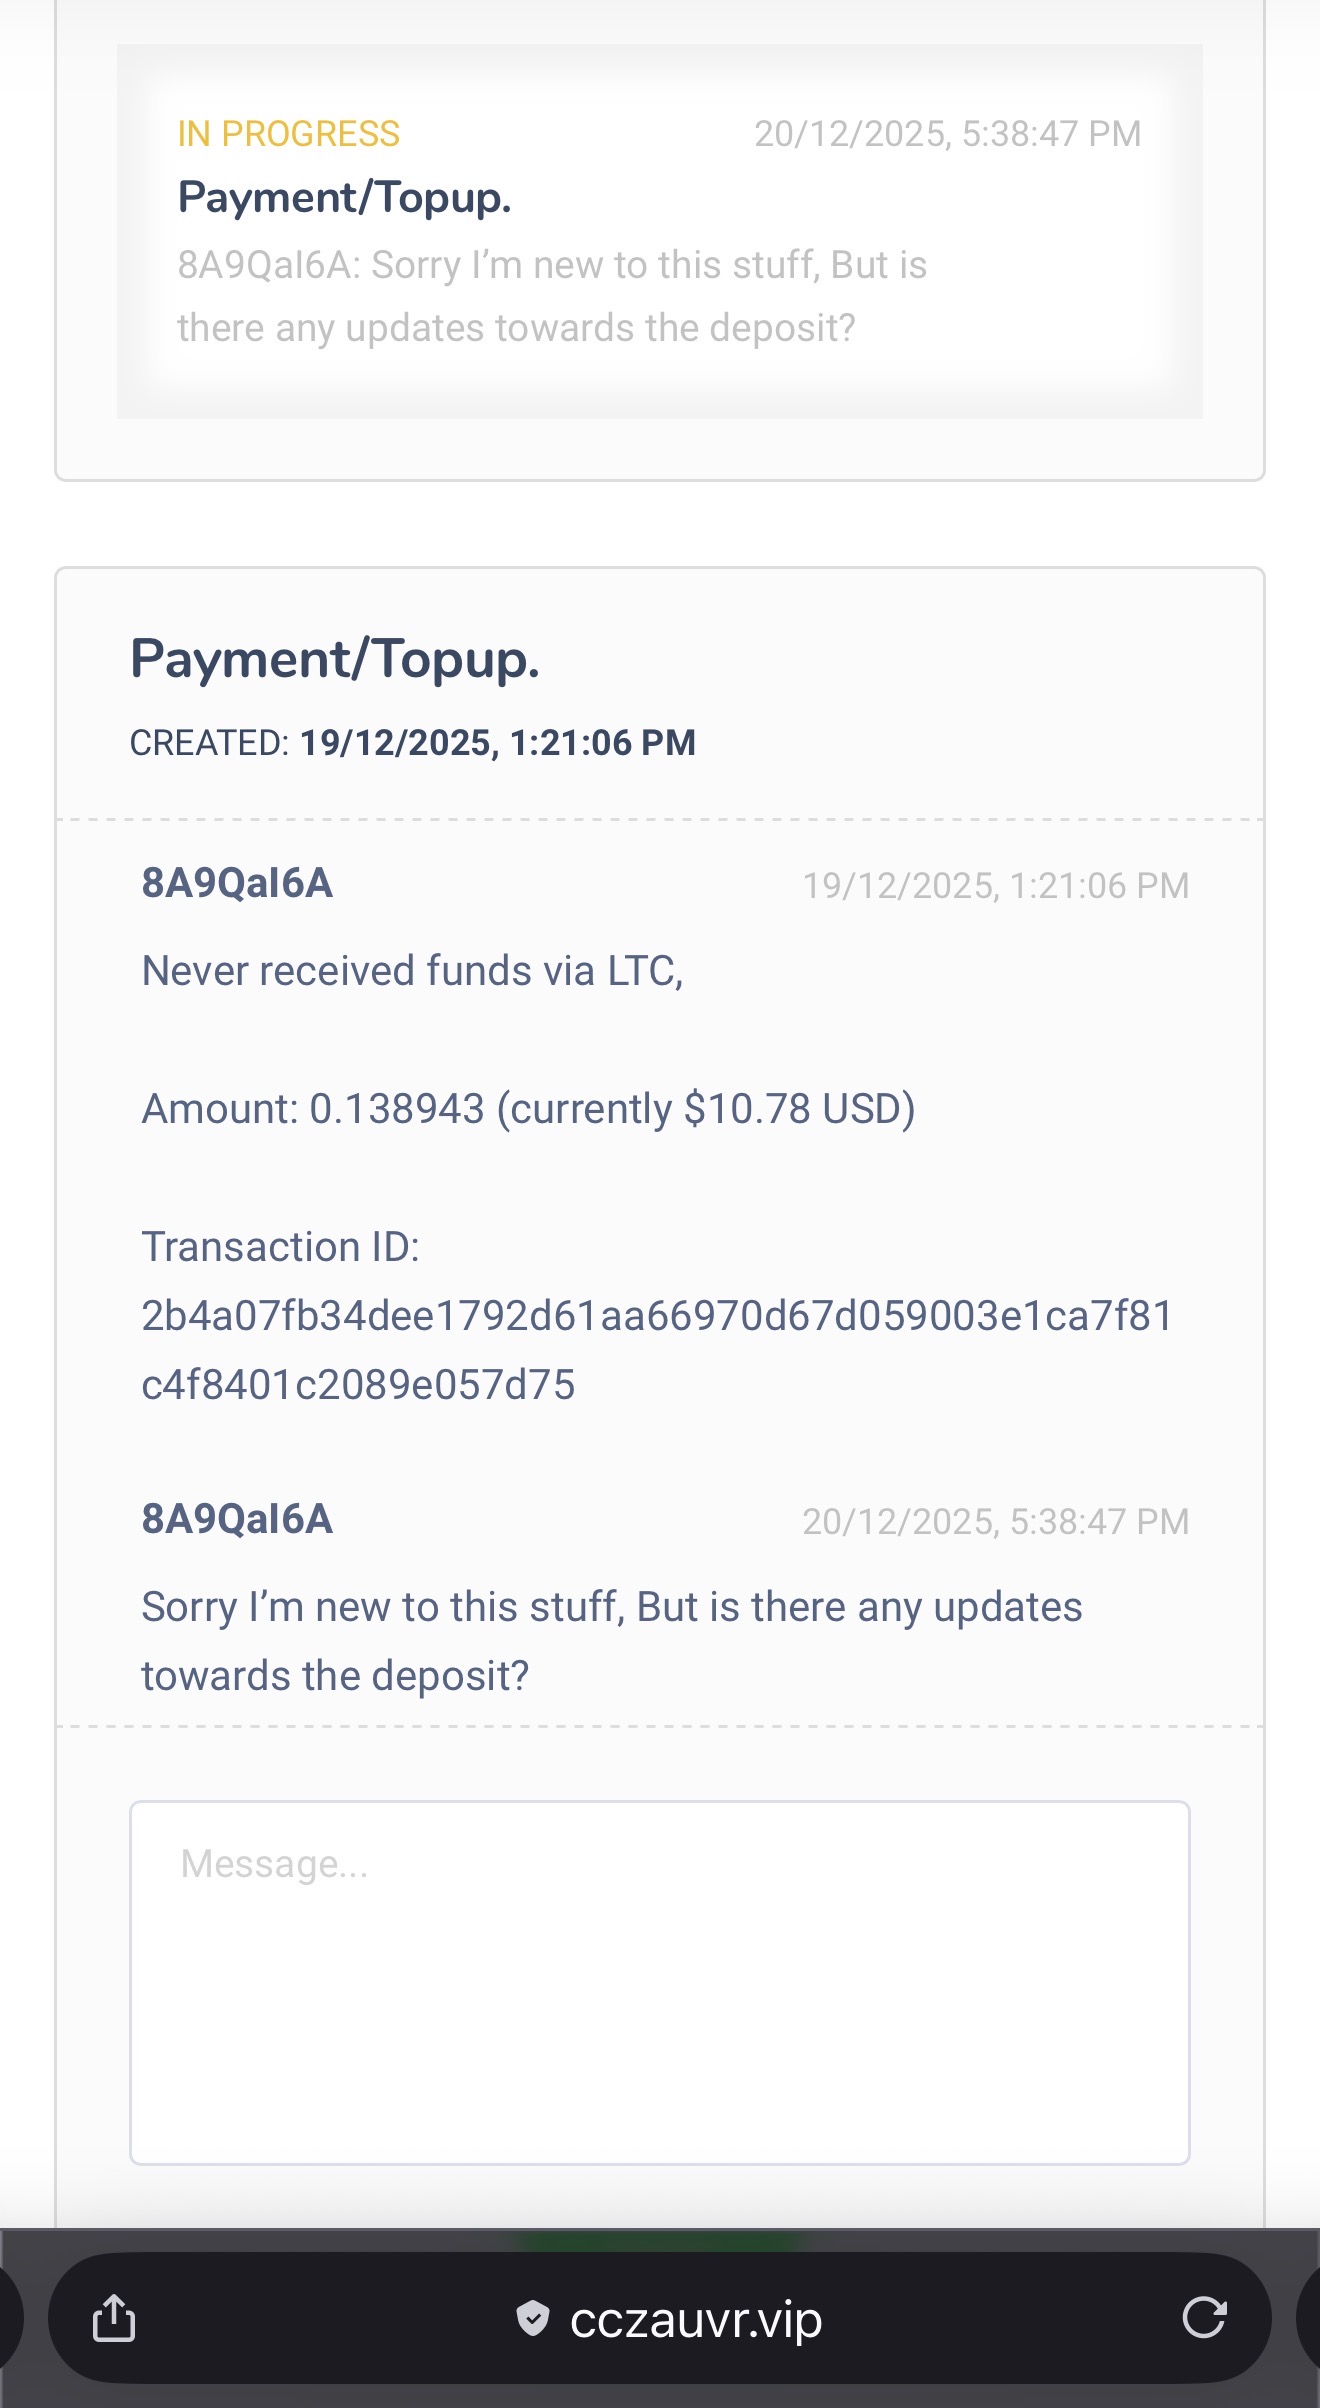Tap the Share icon in browser bar
Screen dimensions: 1320x2408
coord(114,2317)
